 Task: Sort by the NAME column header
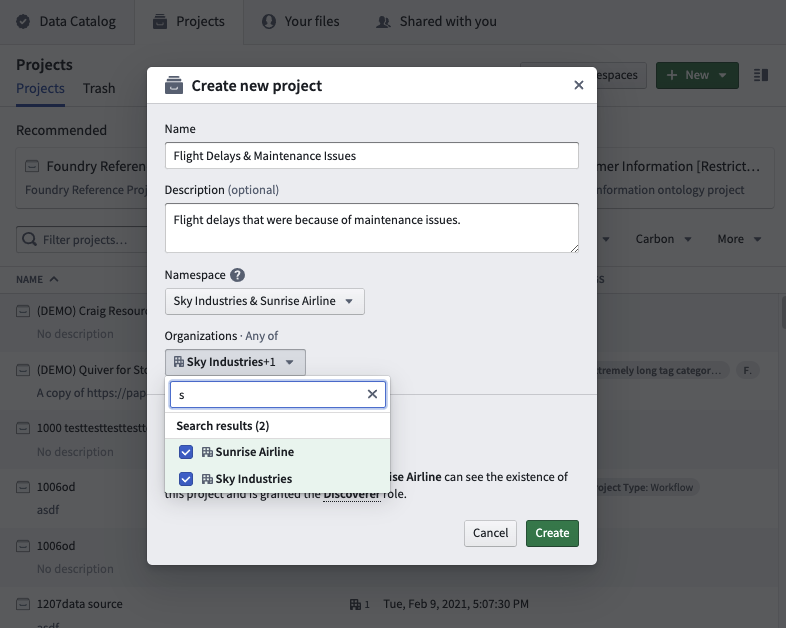coord(37,280)
